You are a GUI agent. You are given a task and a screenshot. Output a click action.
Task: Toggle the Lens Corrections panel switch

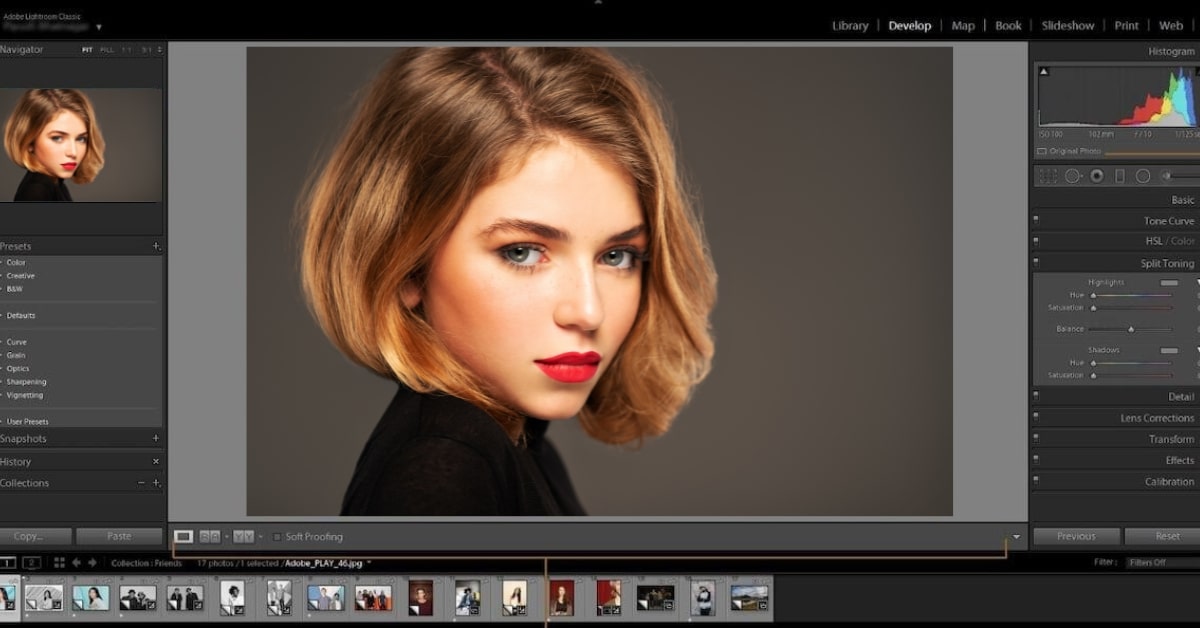coord(1036,417)
